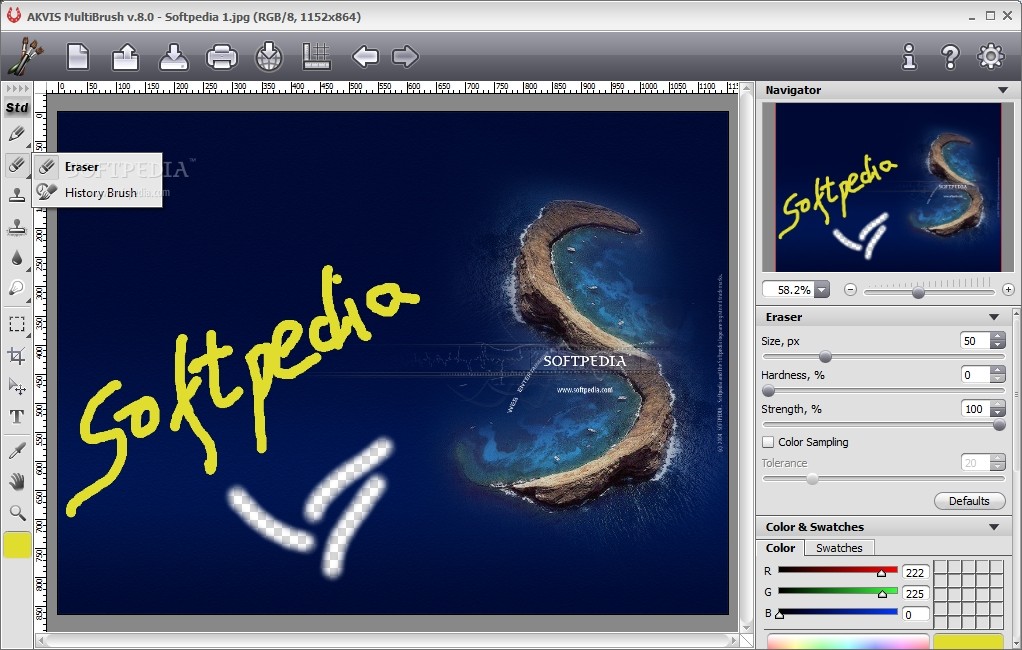The width and height of the screenshot is (1022, 650).
Task: Switch to the Swatches tab
Action: [839, 548]
